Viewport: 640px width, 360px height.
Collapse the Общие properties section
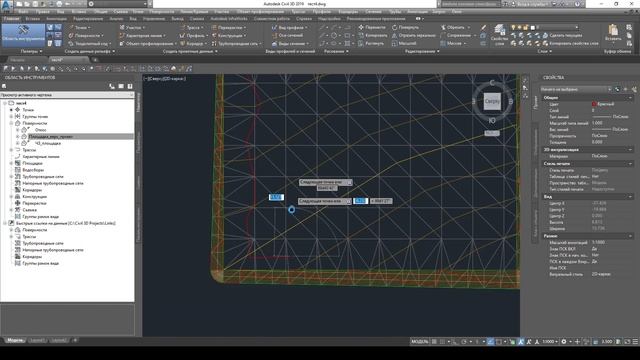tap(630, 98)
